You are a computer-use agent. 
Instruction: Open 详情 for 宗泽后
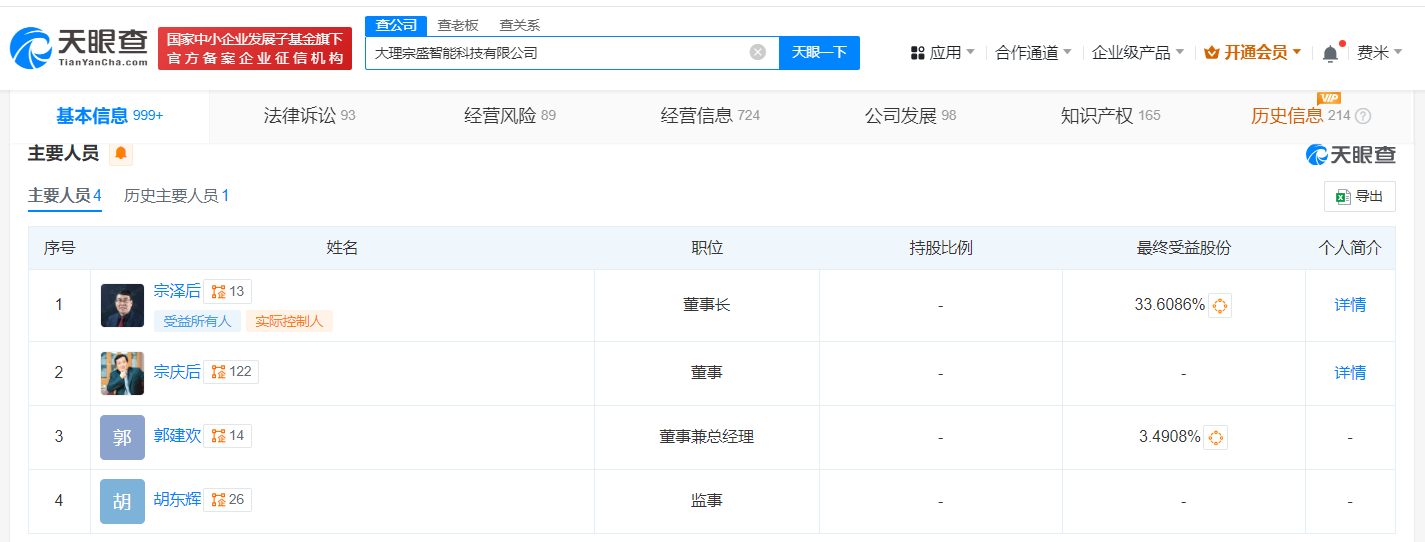[1350, 305]
